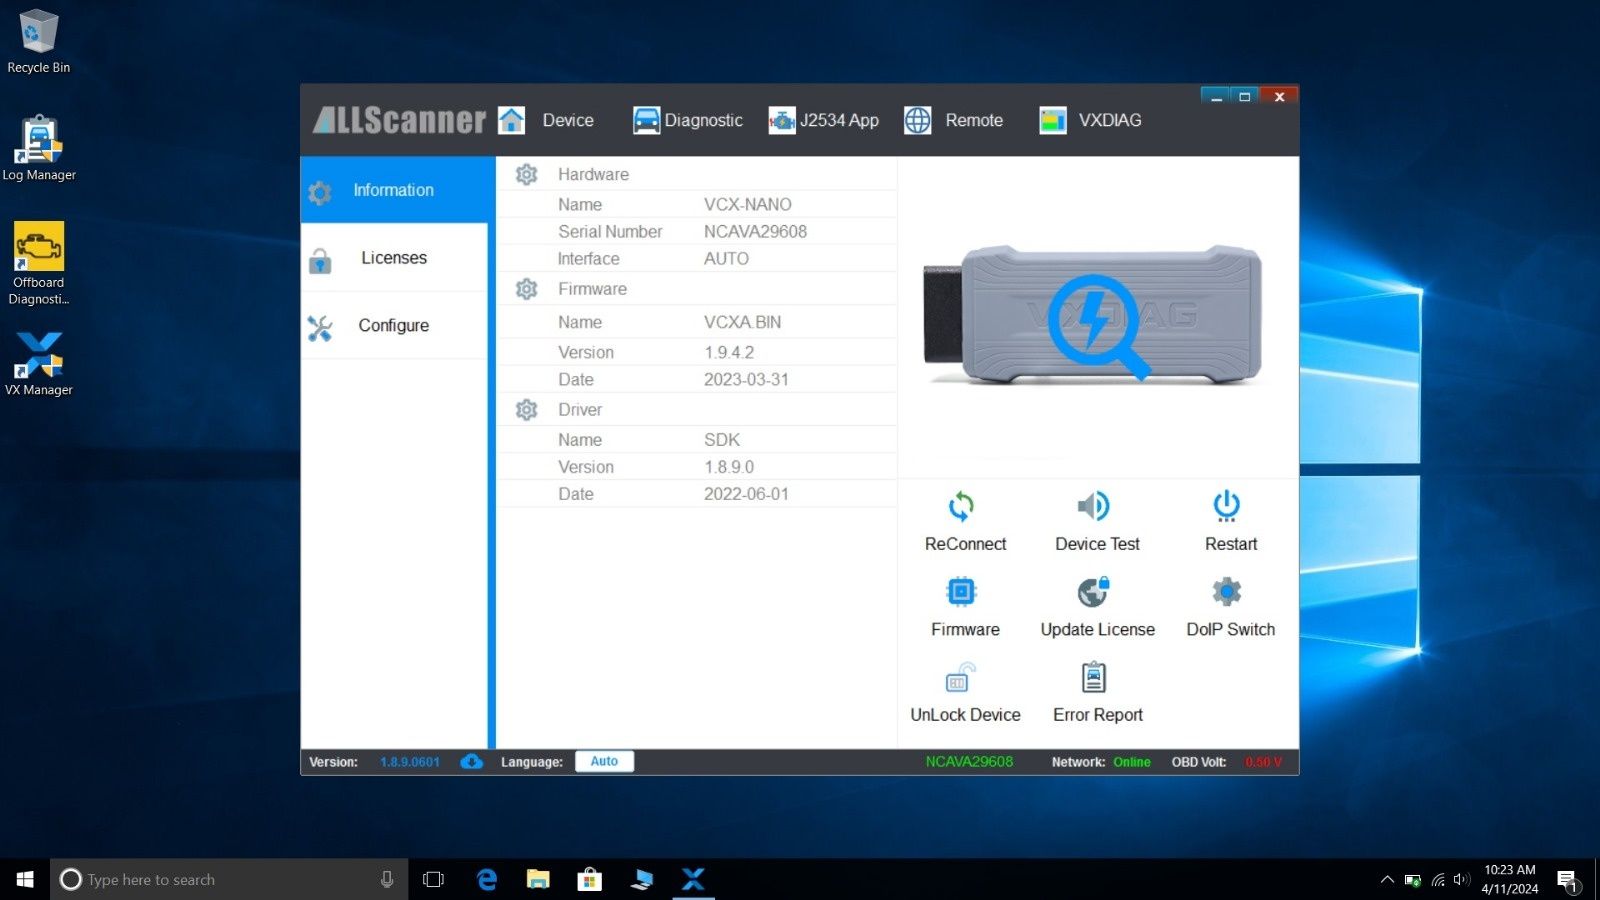The width and height of the screenshot is (1600, 900).
Task: Click the cloud update icon in status bar
Action: click(x=472, y=762)
